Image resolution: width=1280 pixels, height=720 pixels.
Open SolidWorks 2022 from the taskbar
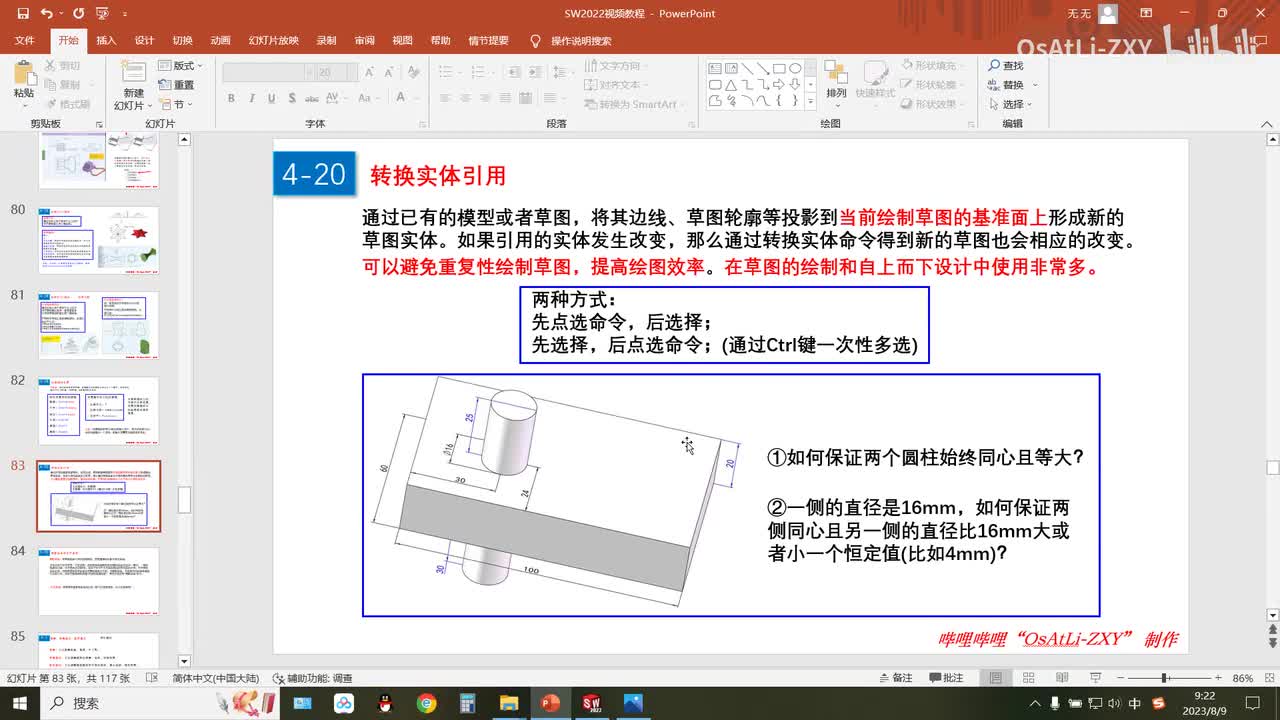coord(591,703)
